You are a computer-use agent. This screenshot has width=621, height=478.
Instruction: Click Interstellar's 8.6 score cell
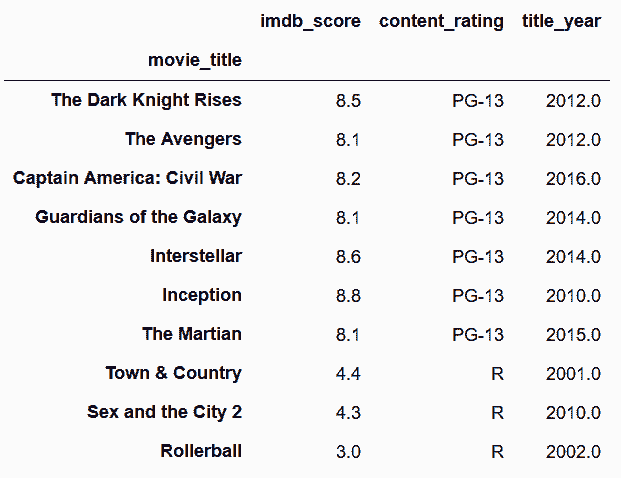pos(348,257)
